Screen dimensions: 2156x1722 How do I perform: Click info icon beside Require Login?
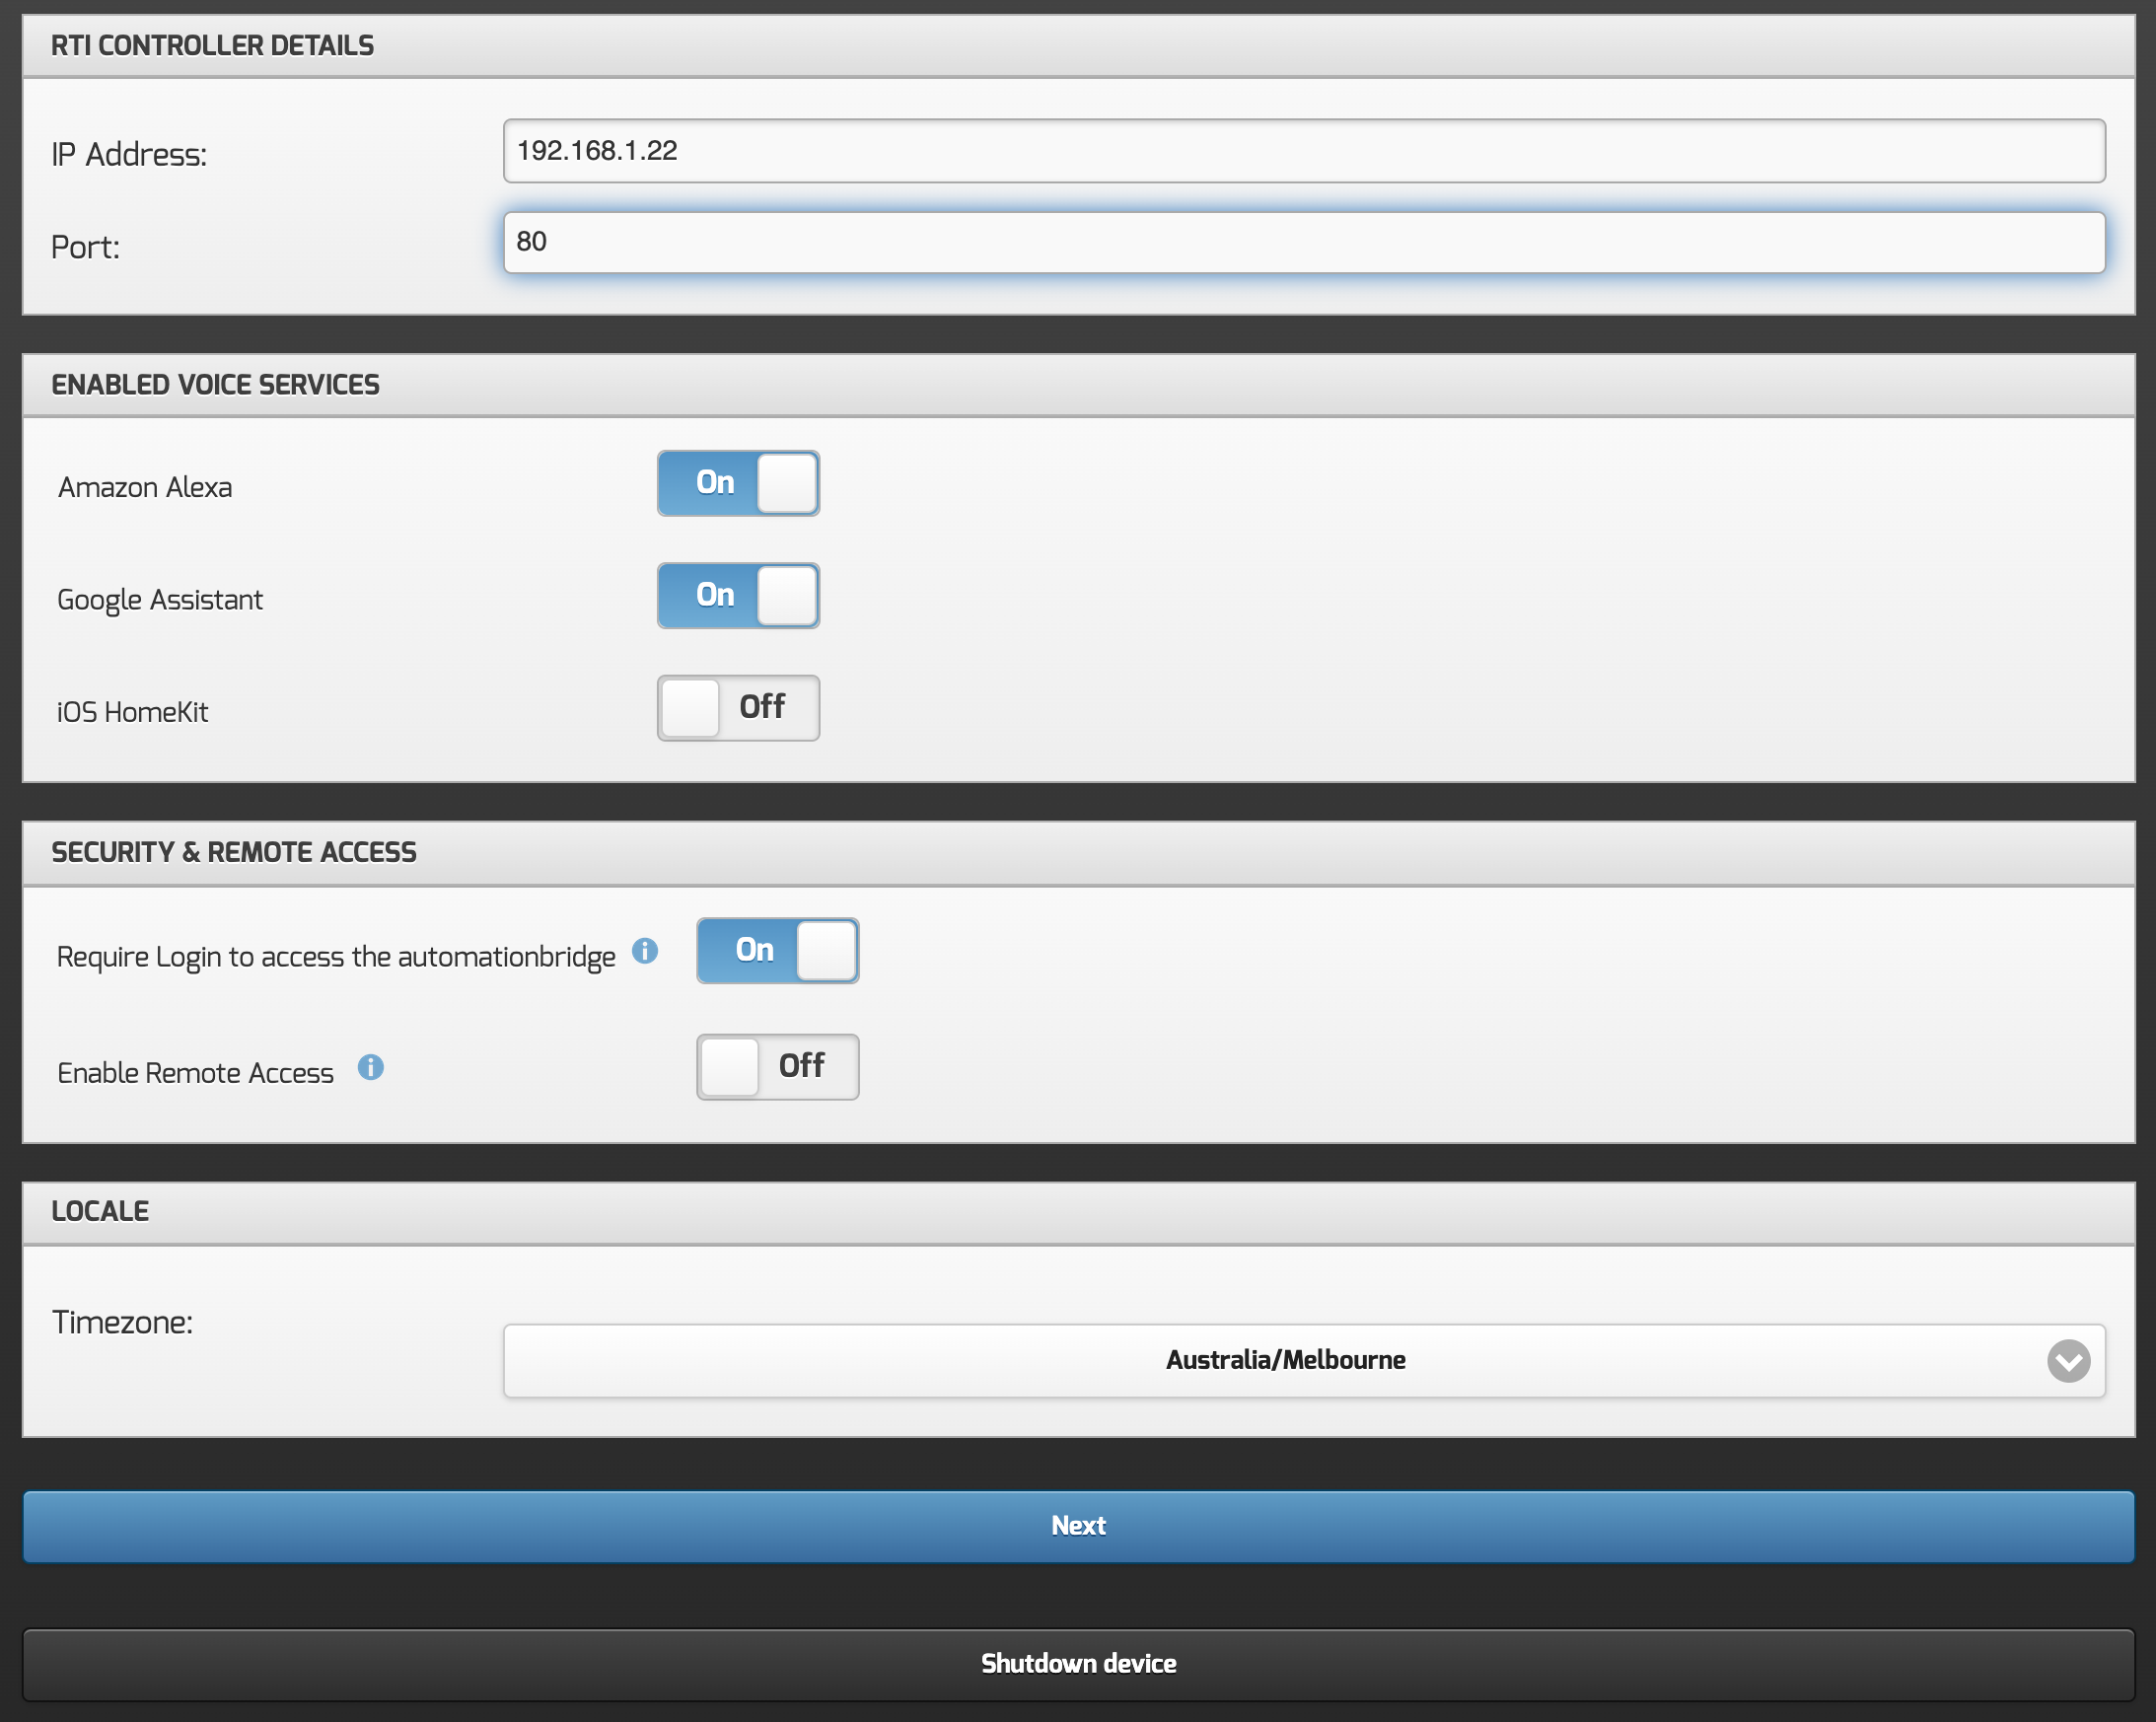[x=645, y=951]
